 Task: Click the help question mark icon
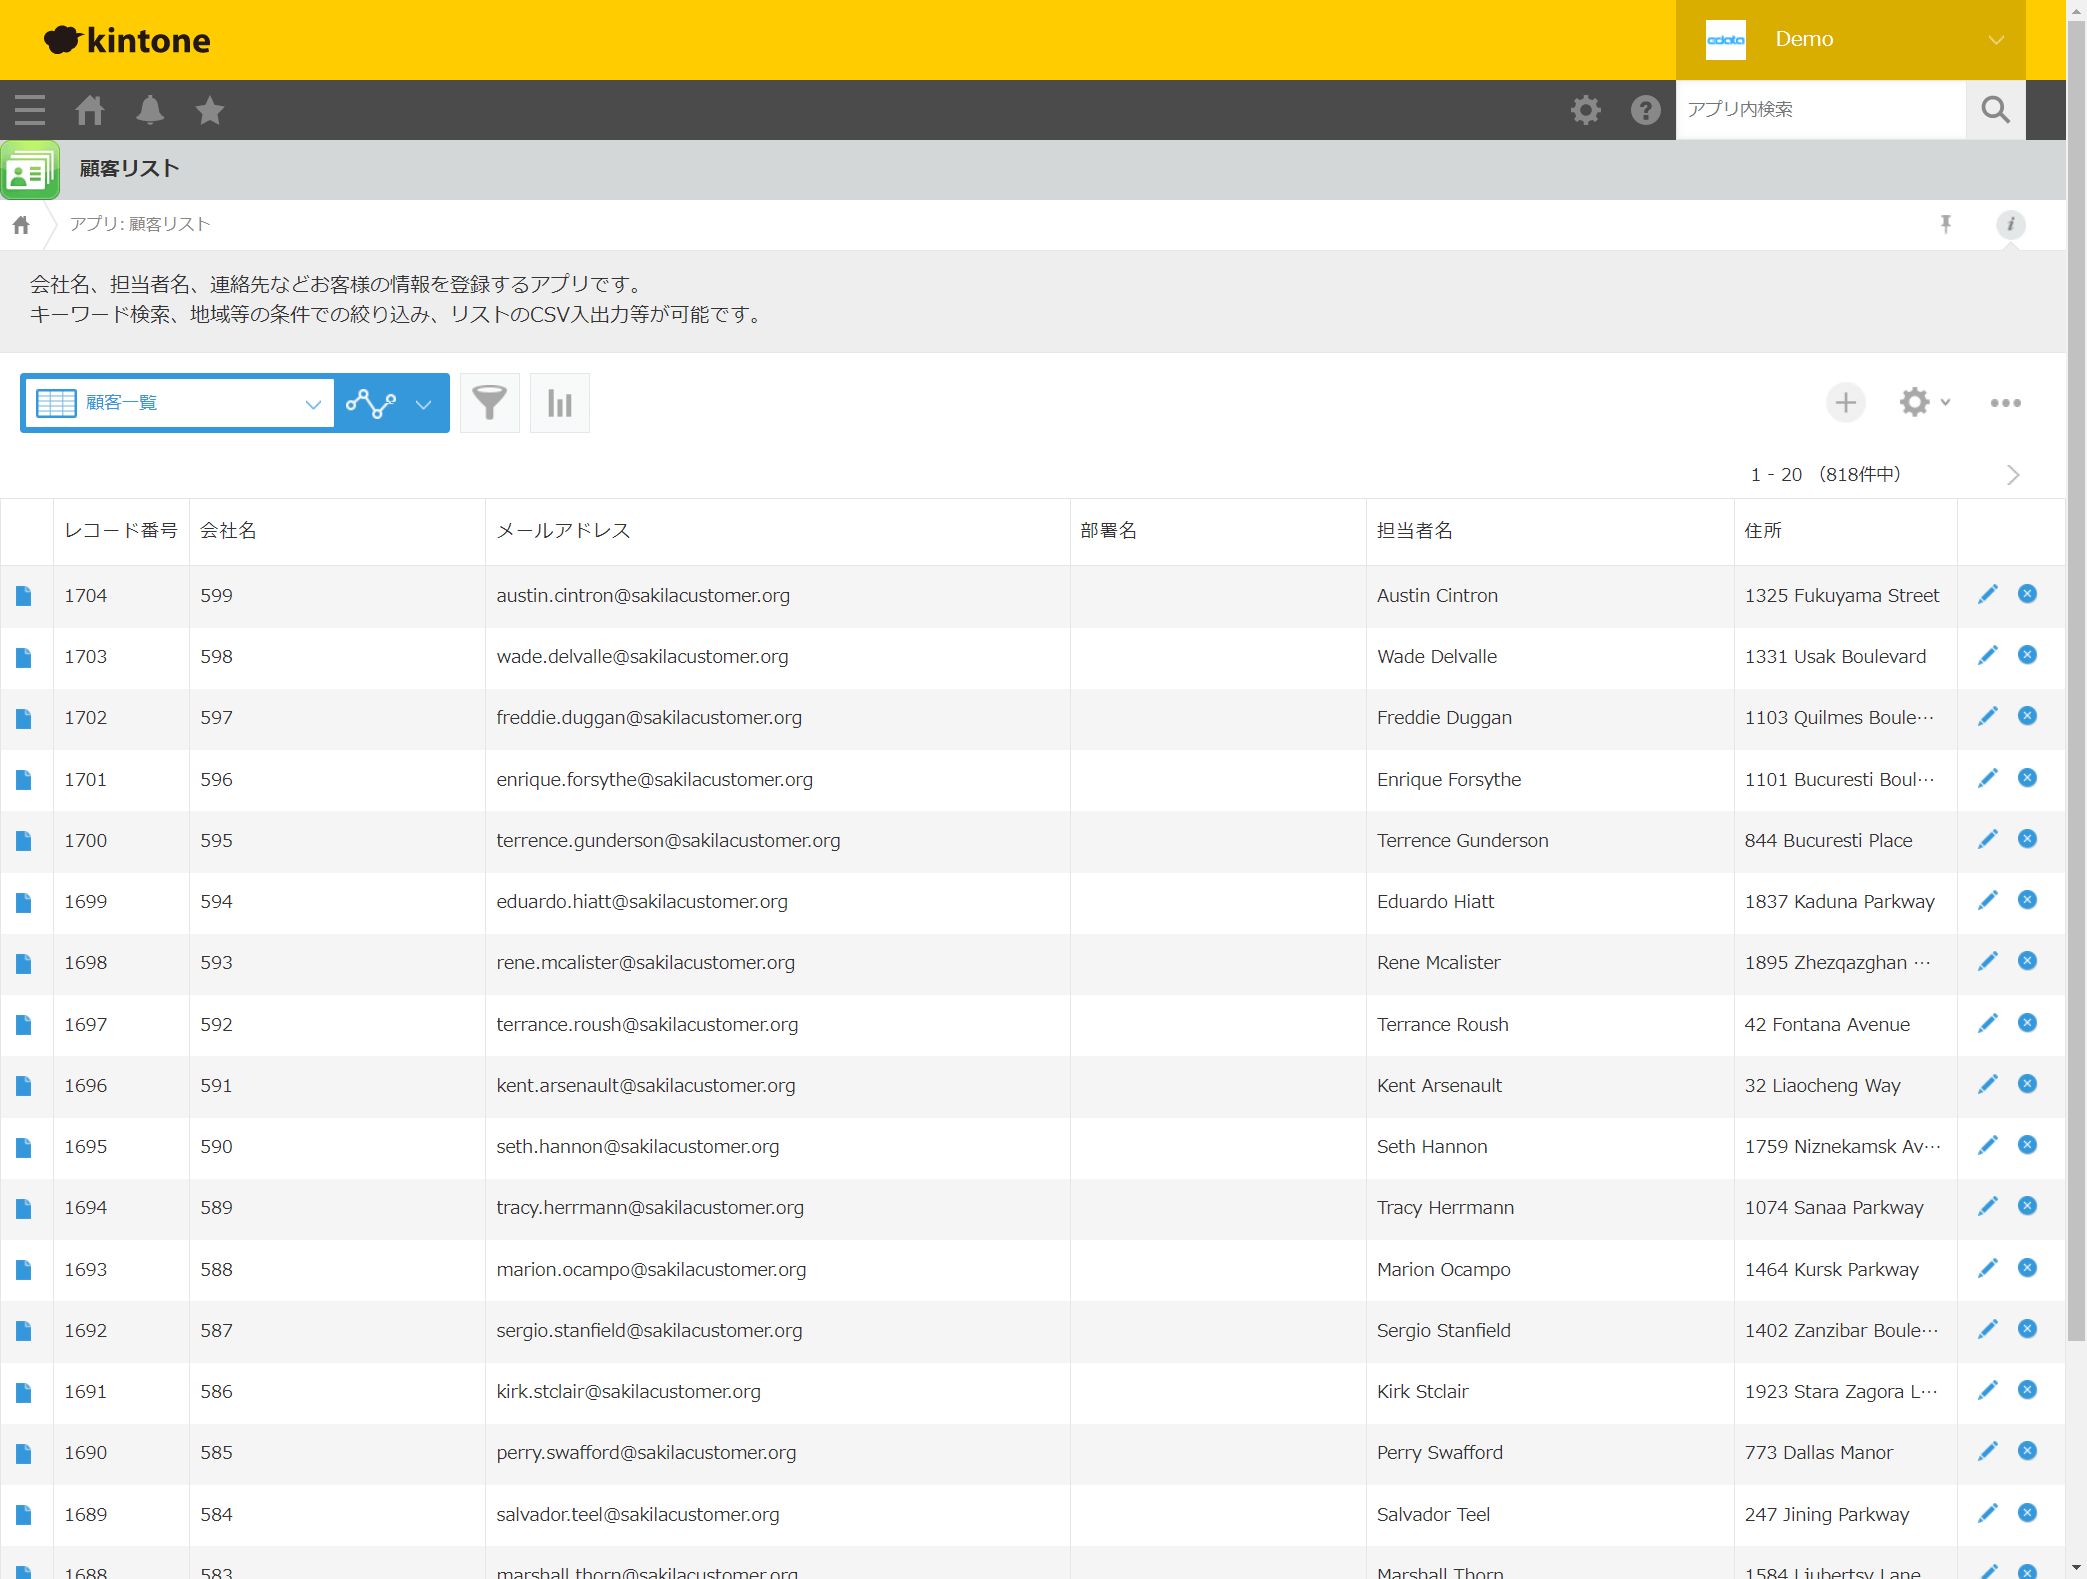click(1645, 110)
